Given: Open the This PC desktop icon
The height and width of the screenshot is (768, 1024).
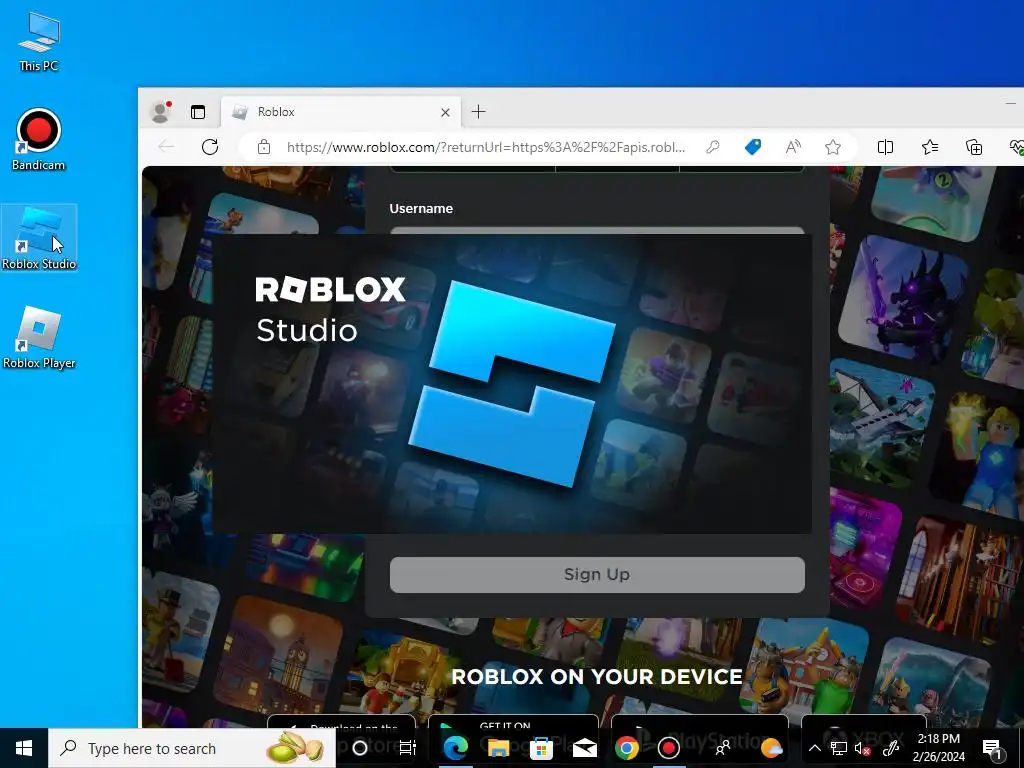Looking at the screenshot, I should [39, 40].
